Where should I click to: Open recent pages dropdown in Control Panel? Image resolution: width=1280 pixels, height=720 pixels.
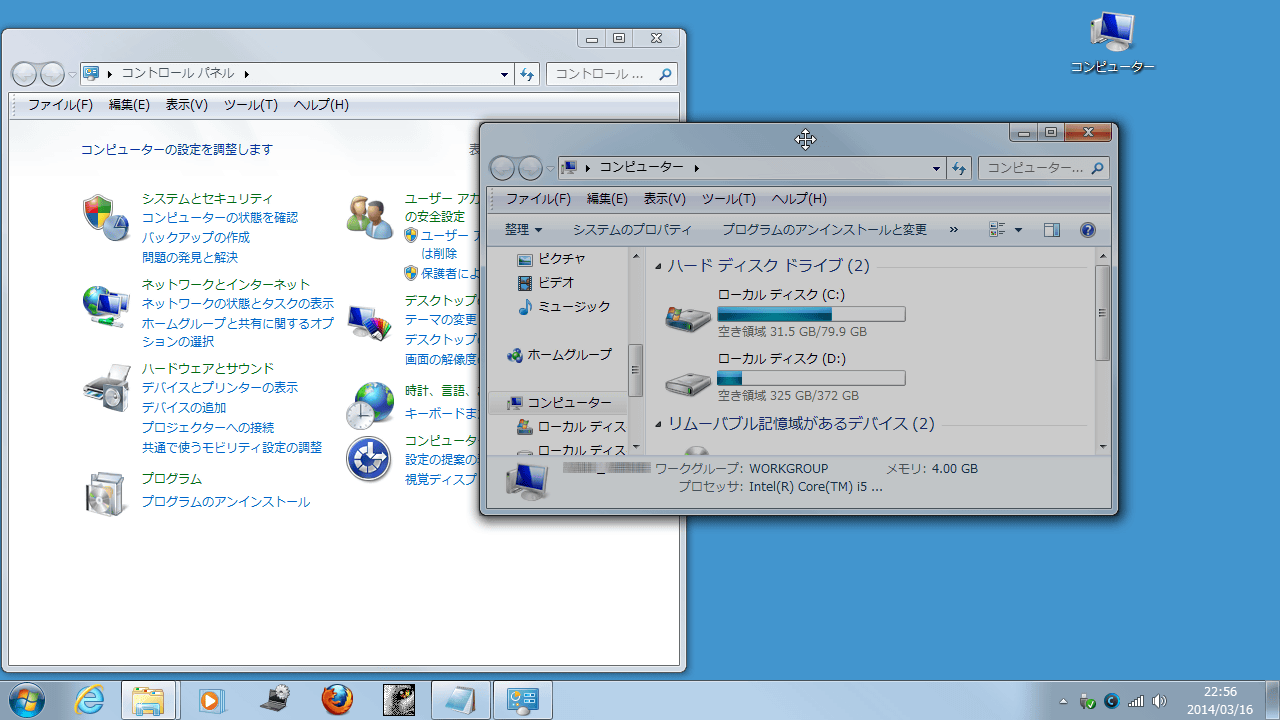pos(72,75)
